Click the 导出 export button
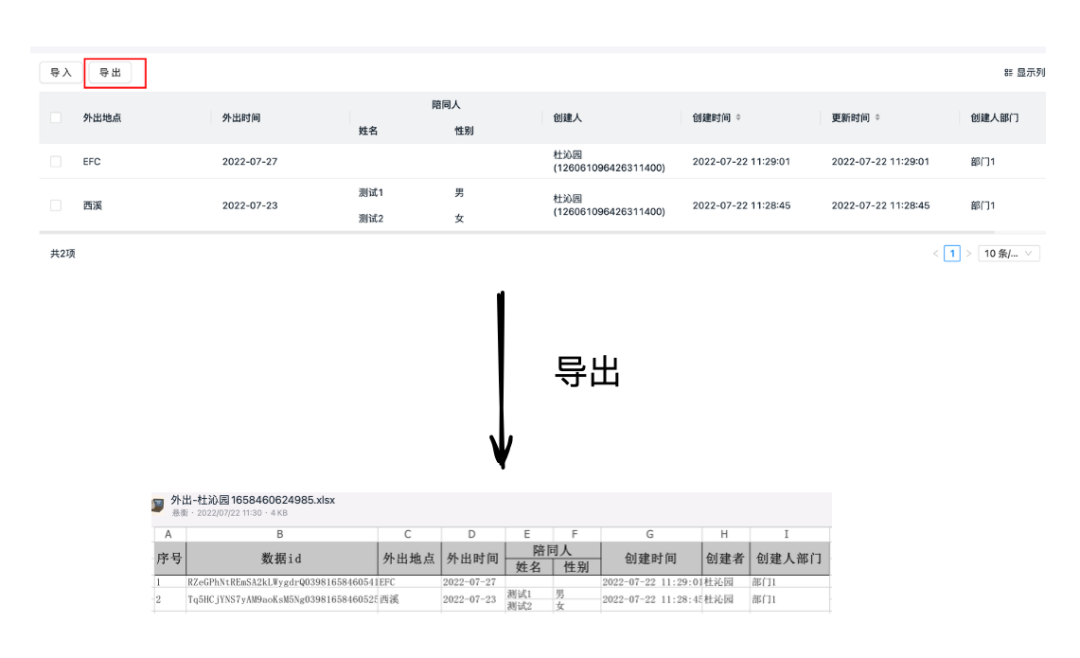Screen dimensions: 1080x658 (110, 73)
